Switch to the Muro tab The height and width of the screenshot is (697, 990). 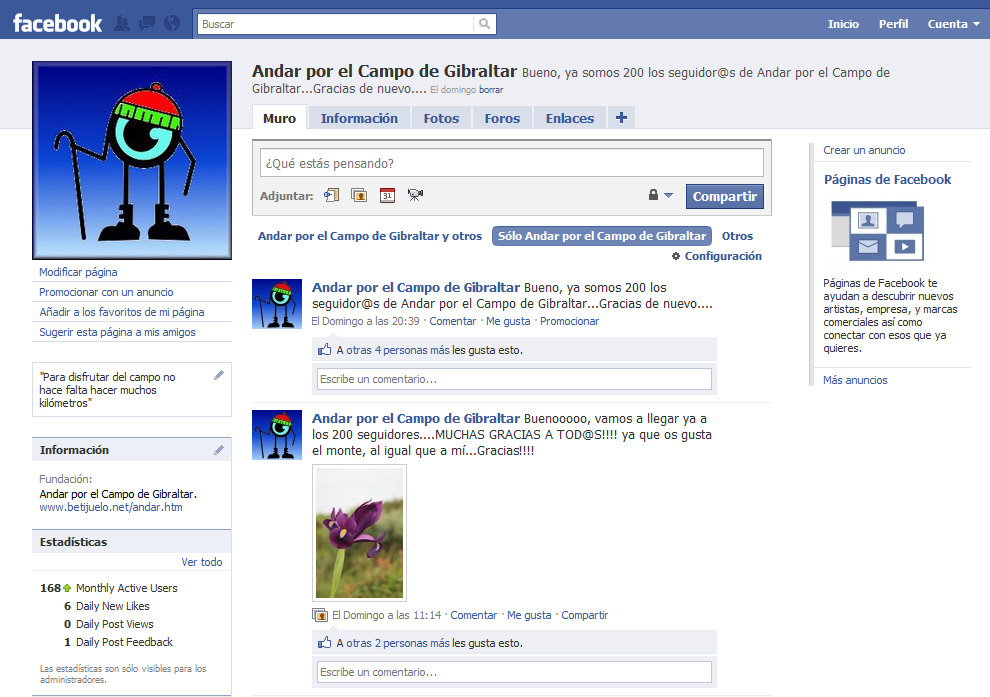tap(279, 118)
